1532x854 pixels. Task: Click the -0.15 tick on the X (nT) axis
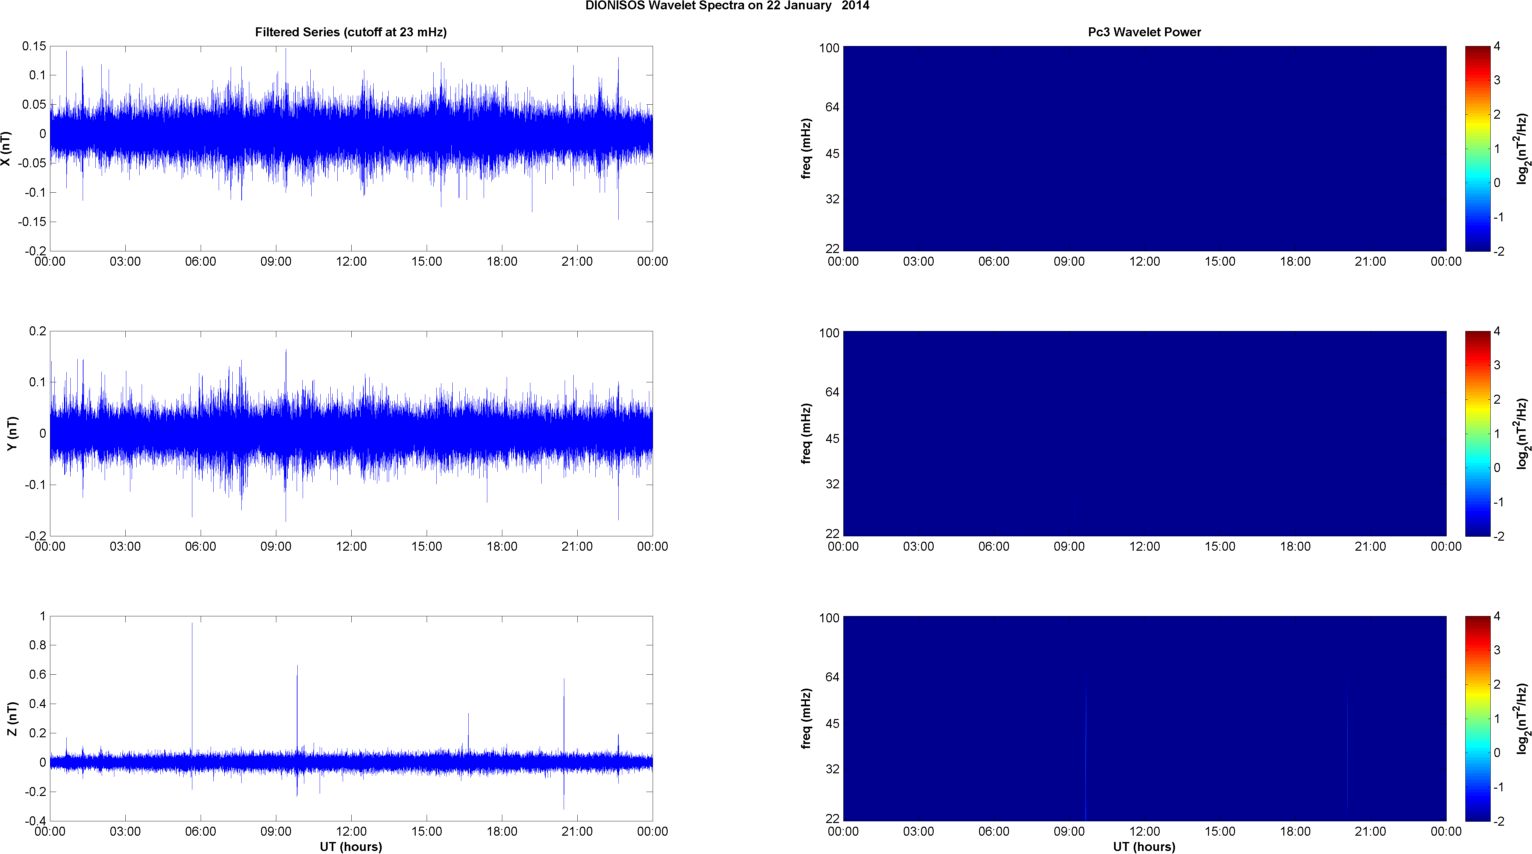[31, 222]
